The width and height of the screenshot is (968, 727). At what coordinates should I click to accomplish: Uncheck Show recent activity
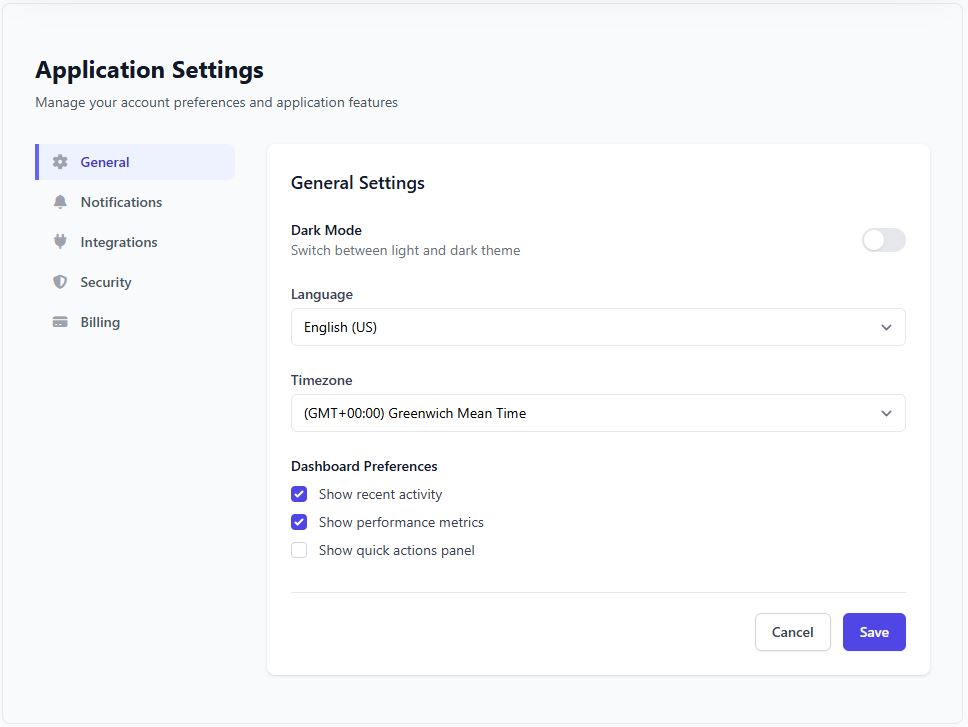point(299,493)
